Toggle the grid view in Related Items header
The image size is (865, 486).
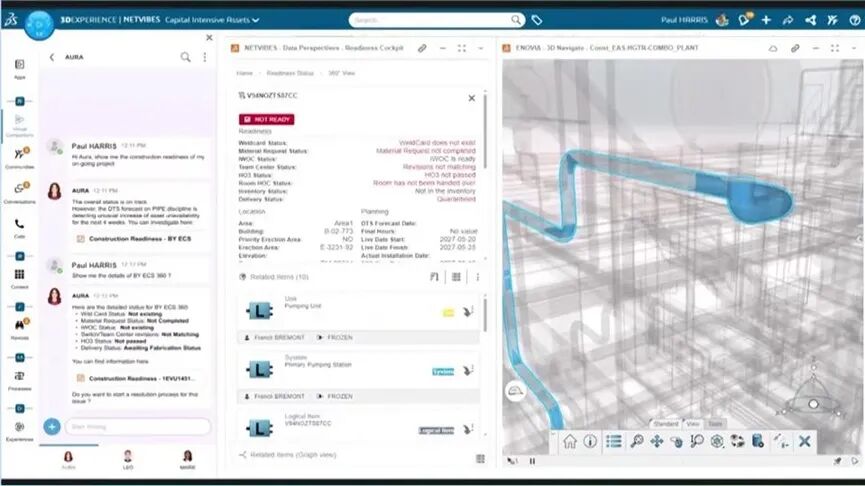point(456,277)
